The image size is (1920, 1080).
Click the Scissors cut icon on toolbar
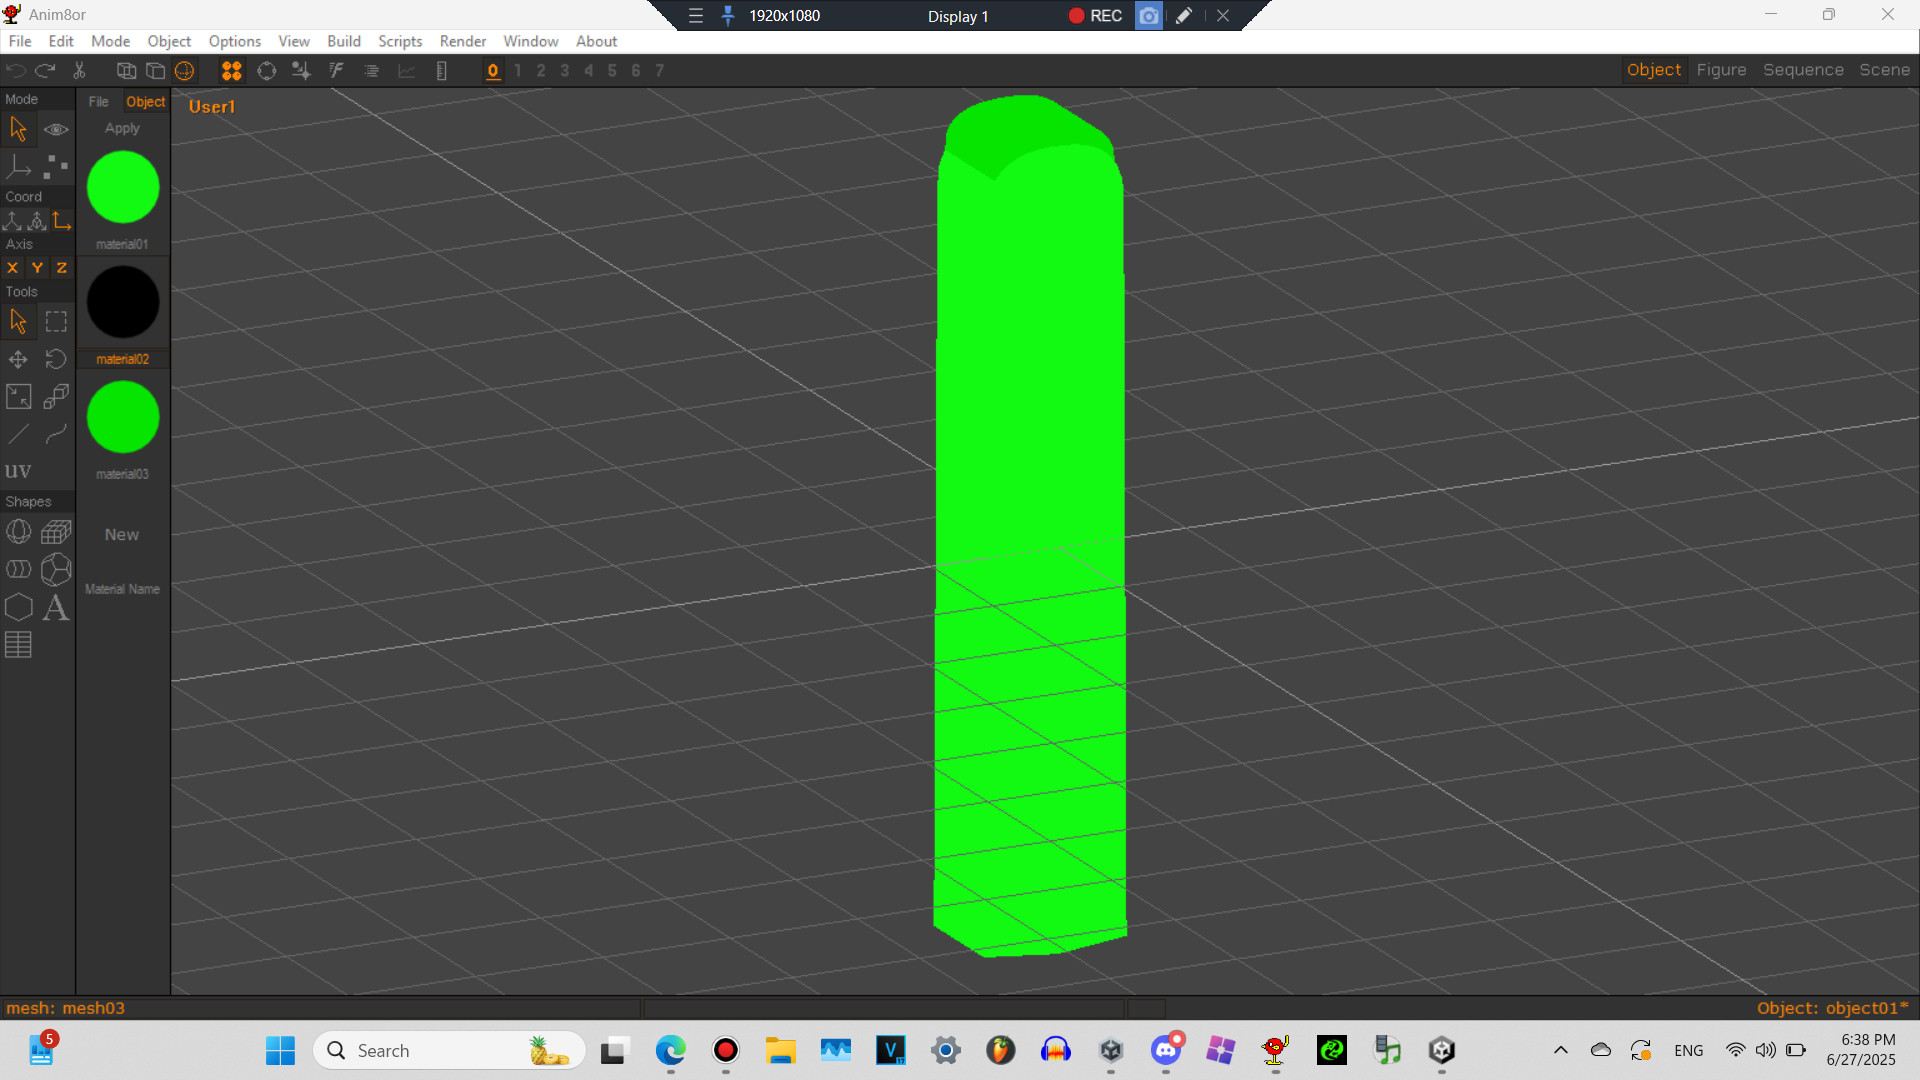[x=79, y=70]
